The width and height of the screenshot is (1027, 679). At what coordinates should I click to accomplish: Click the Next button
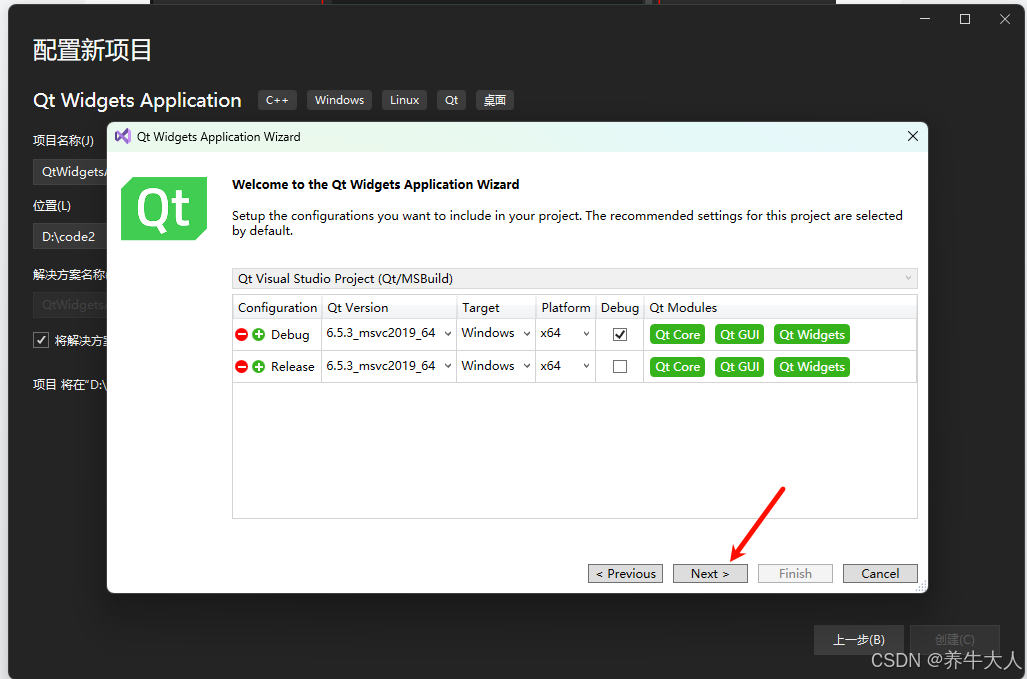pos(710,574)
